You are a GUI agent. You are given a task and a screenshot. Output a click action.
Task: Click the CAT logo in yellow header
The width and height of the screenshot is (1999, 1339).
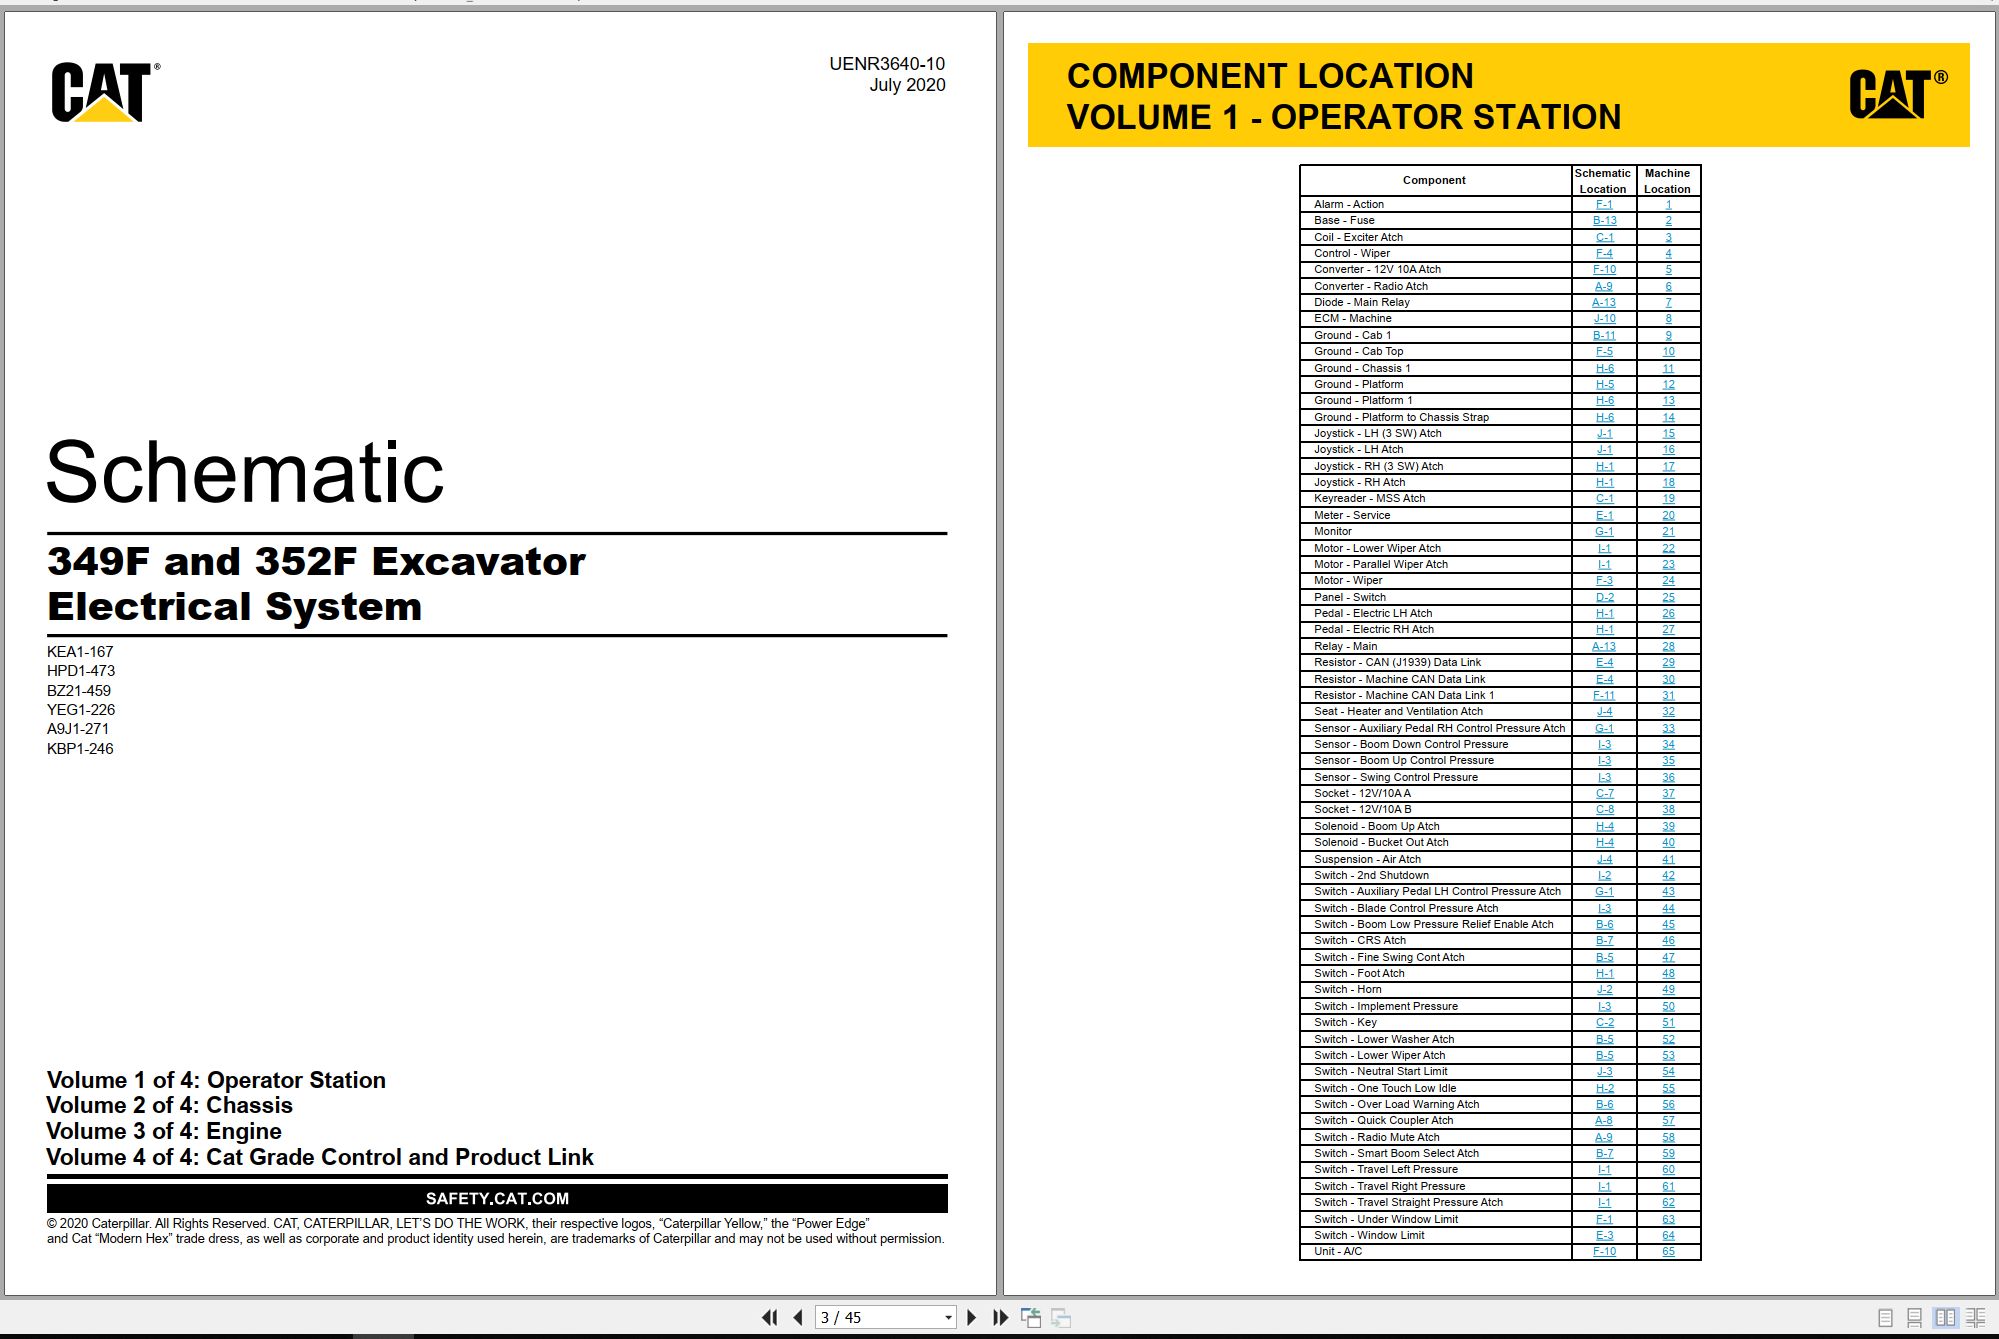[1897, 94]
